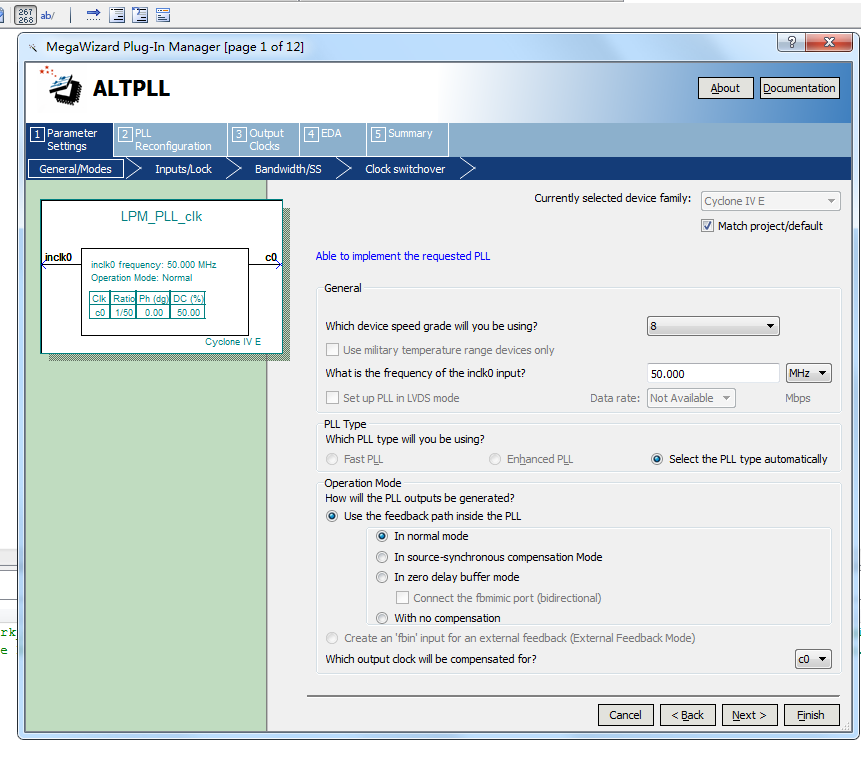
Task: Click the 50.00 duty cycle cell
Action: tap(188, 312)
